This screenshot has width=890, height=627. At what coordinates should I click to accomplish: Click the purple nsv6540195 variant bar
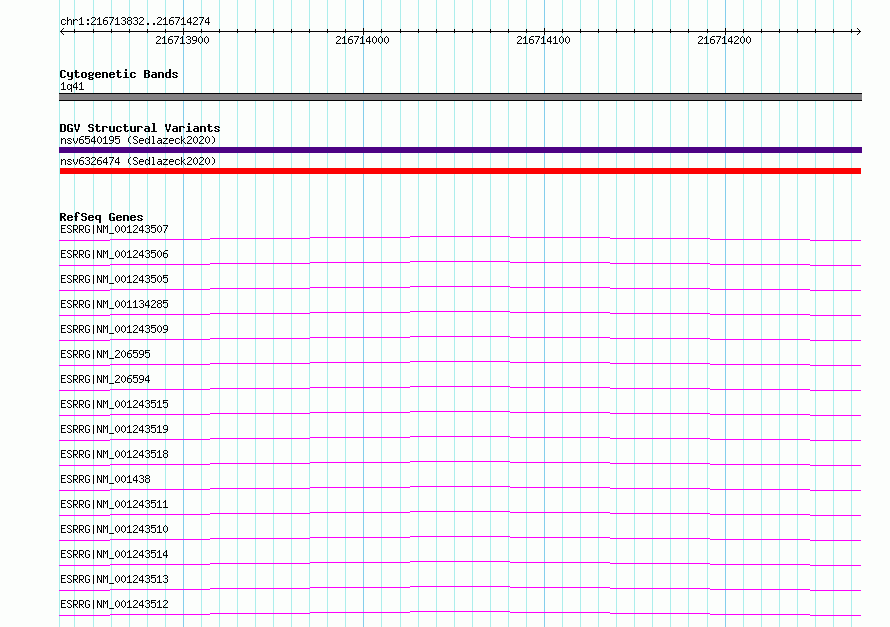pos(460,150)
